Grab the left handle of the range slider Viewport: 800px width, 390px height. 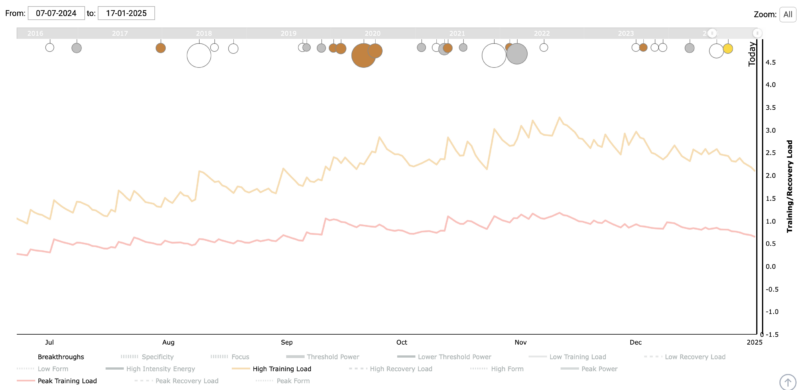point(713,33)
